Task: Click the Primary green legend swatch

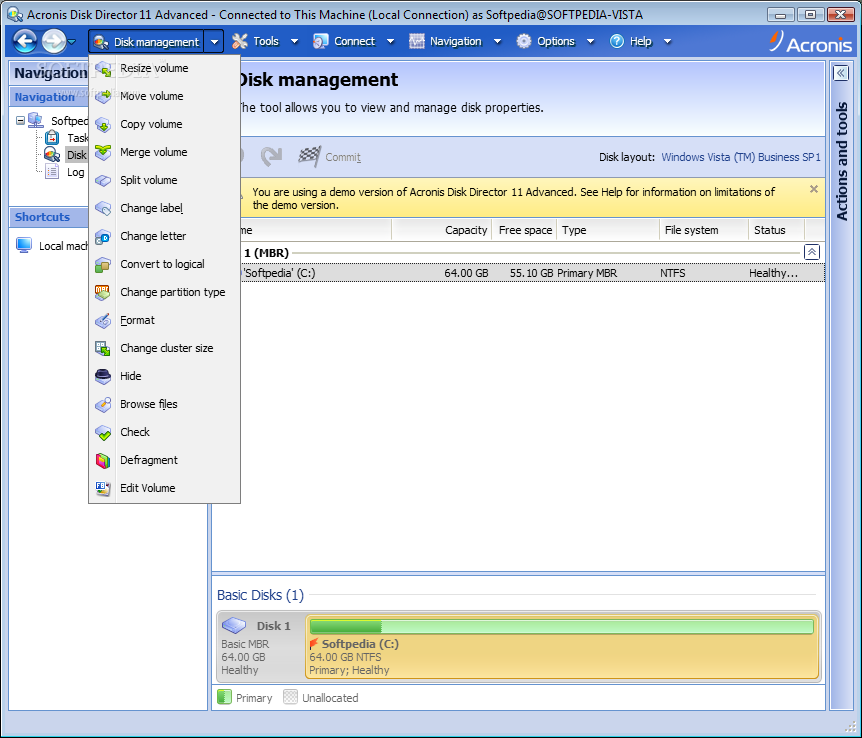Action: pyautogui.click(x=224, y=697)
